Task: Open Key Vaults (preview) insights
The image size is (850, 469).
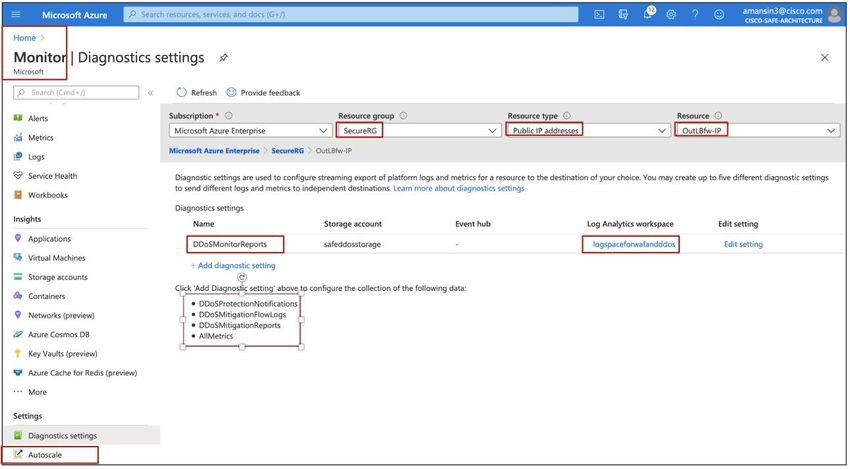Action: (62, 354)
